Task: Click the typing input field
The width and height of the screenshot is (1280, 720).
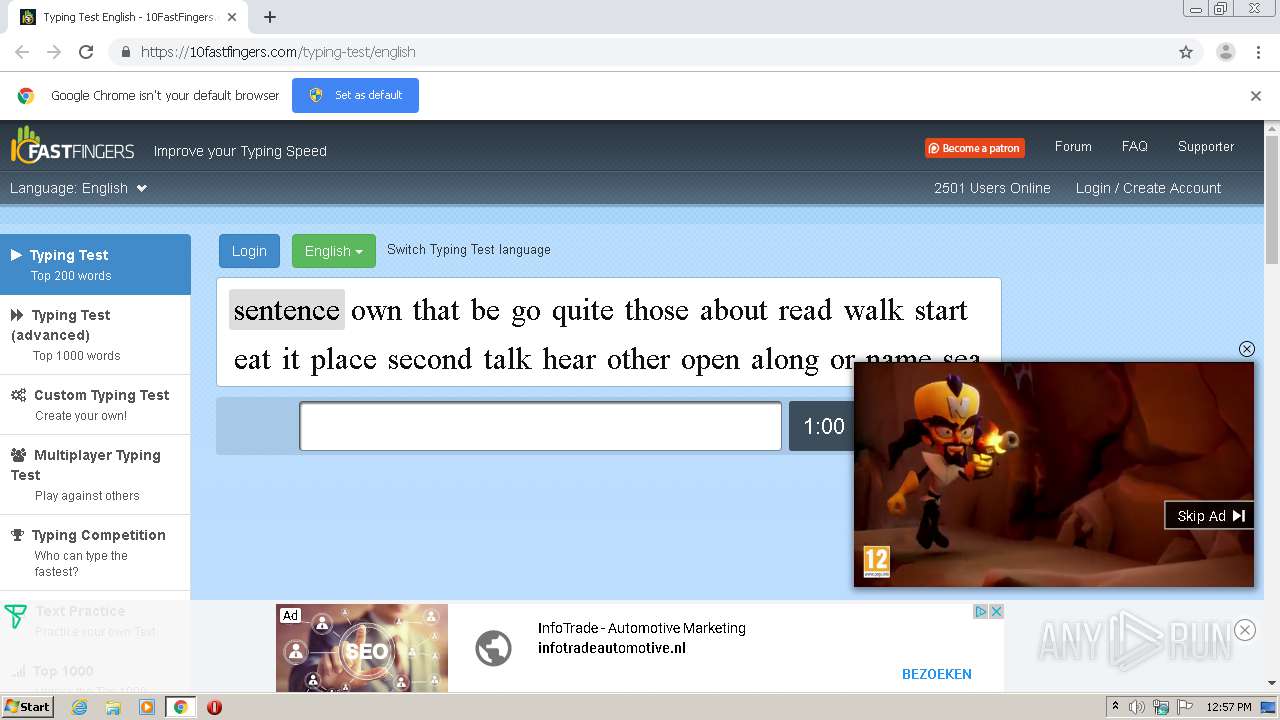Action: [x=540, y=426]
